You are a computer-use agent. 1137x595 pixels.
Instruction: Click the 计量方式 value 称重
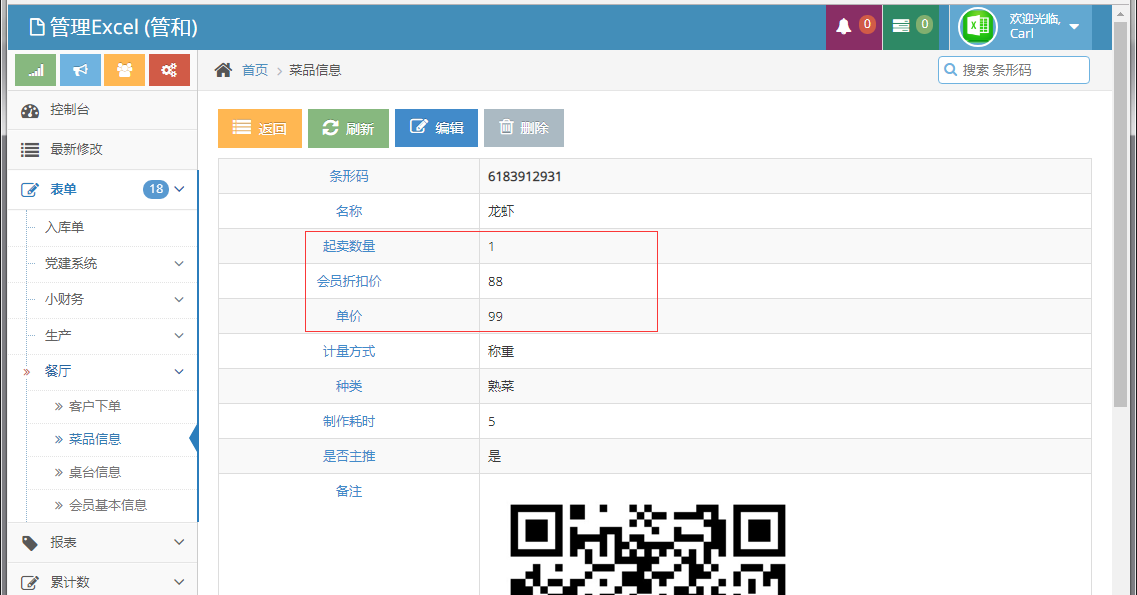pos(501,351)
